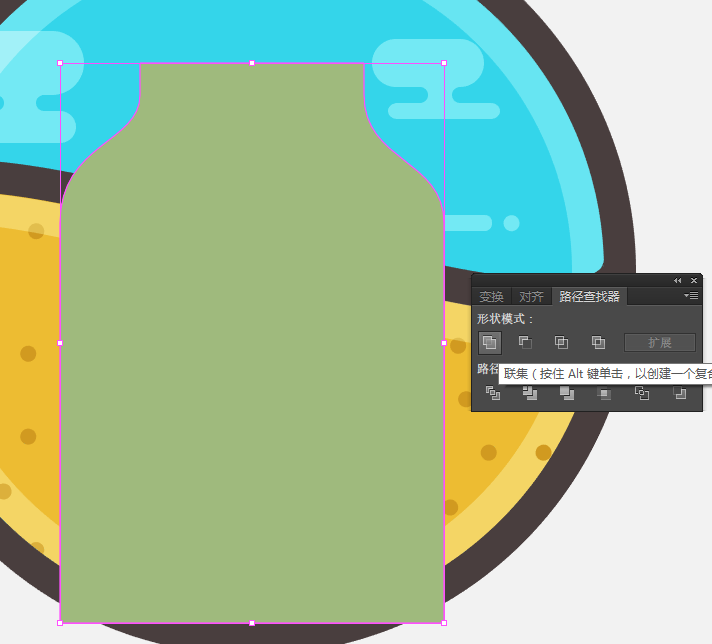Select the 路径查找器 (Pathfinder) tab
This screenshot has width=712, height=644.
[589, 297]
